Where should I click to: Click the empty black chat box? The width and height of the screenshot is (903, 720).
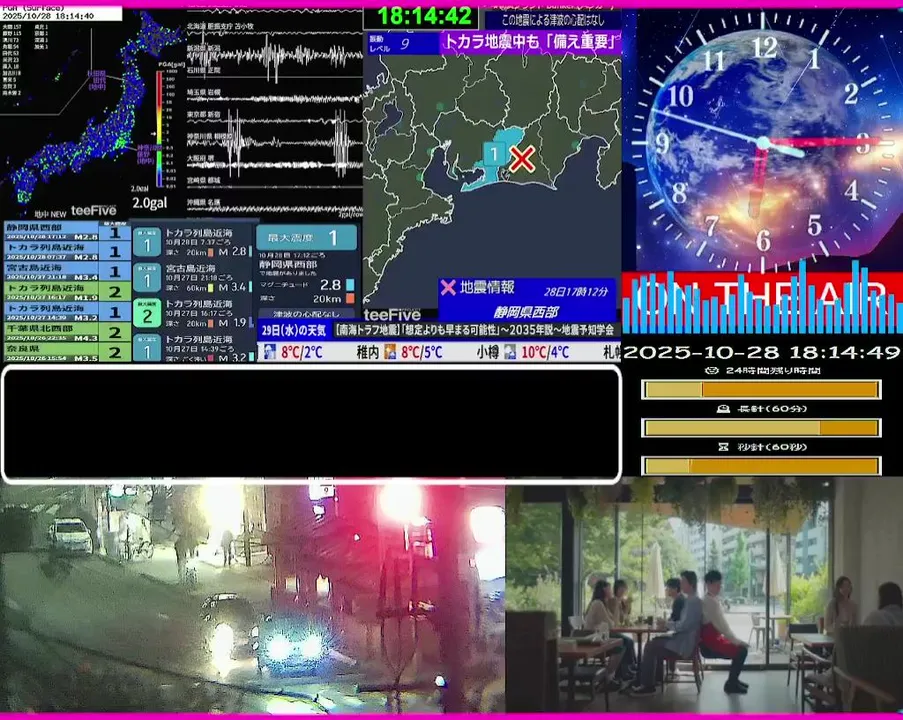pos(312,424)
